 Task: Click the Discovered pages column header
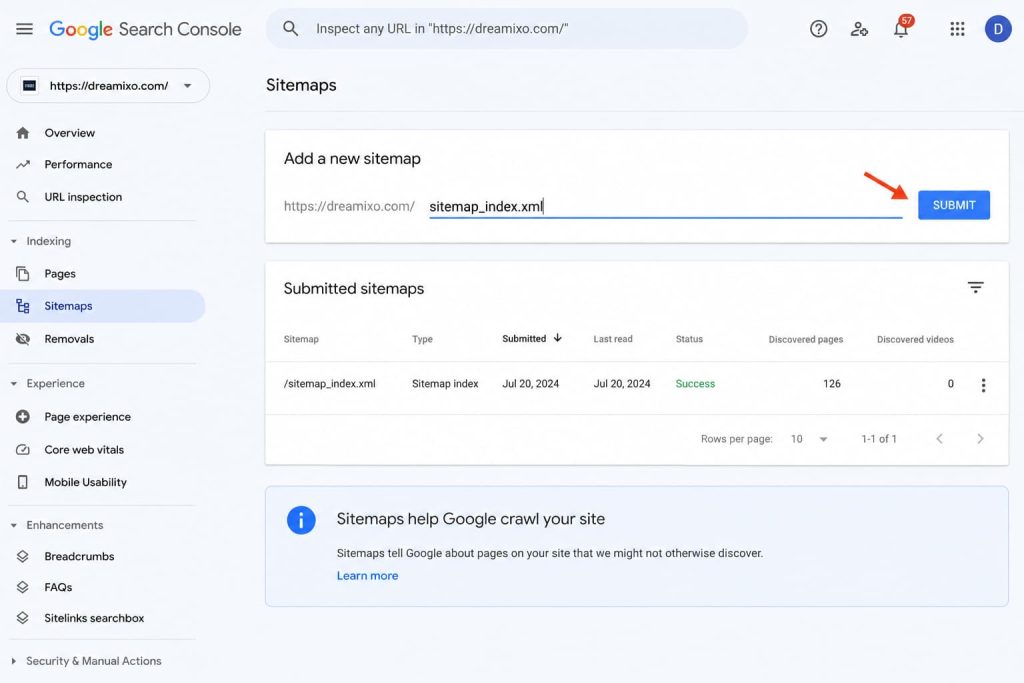coord(805,339)
